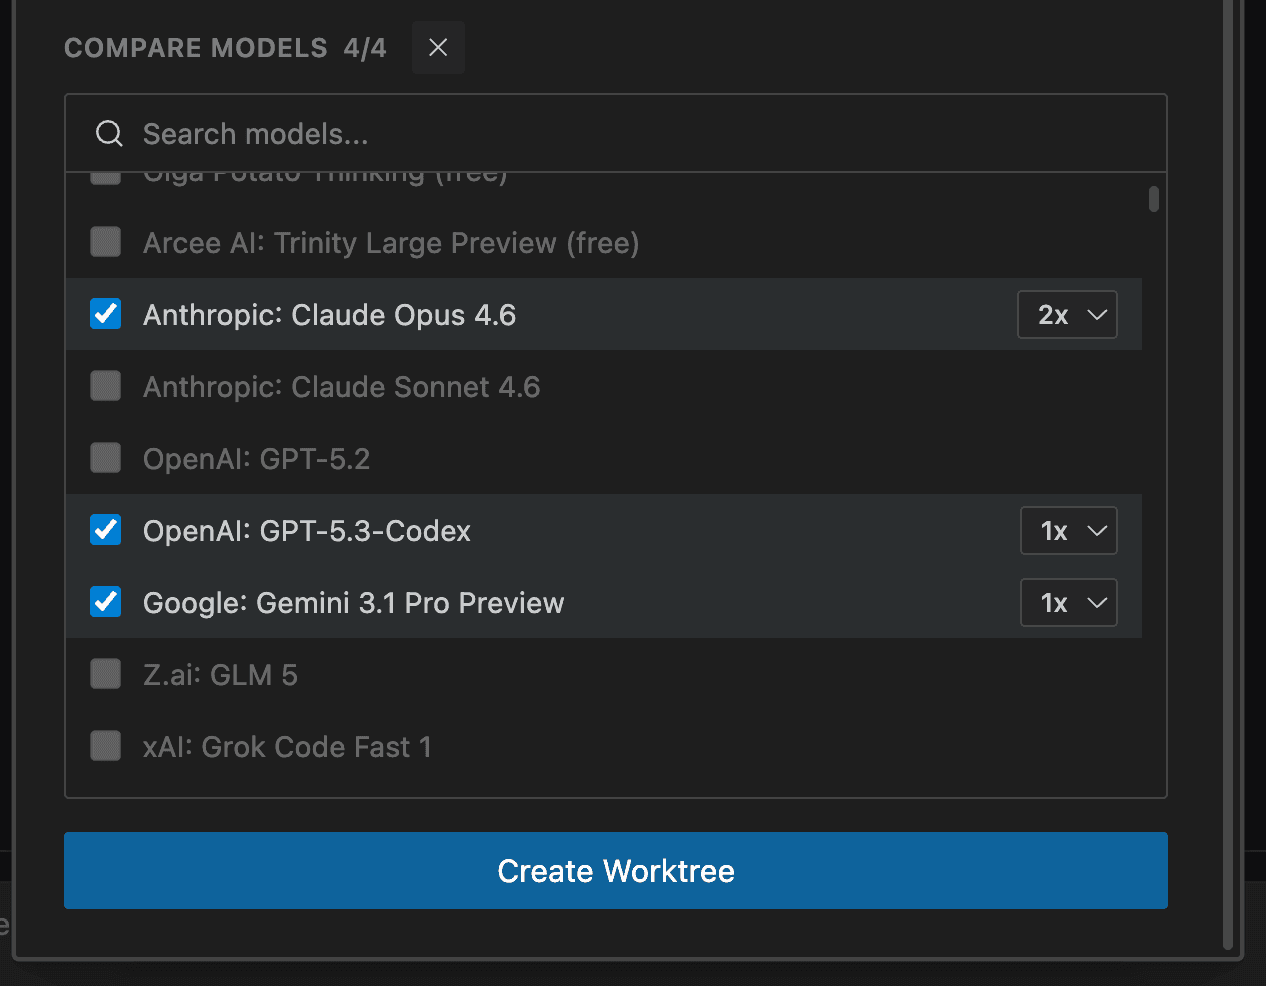The width and height of the screenshot is (1266, 986).
Task: Enable the Grok Code Fast 1 model
Action: point(105,746)
